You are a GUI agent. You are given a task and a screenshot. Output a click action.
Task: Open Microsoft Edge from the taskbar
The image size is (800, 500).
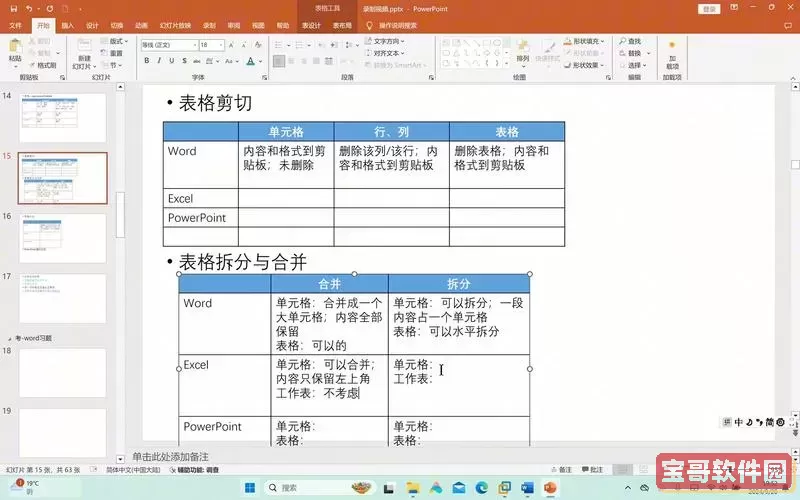pyautogui.click(x=481, y=488)
